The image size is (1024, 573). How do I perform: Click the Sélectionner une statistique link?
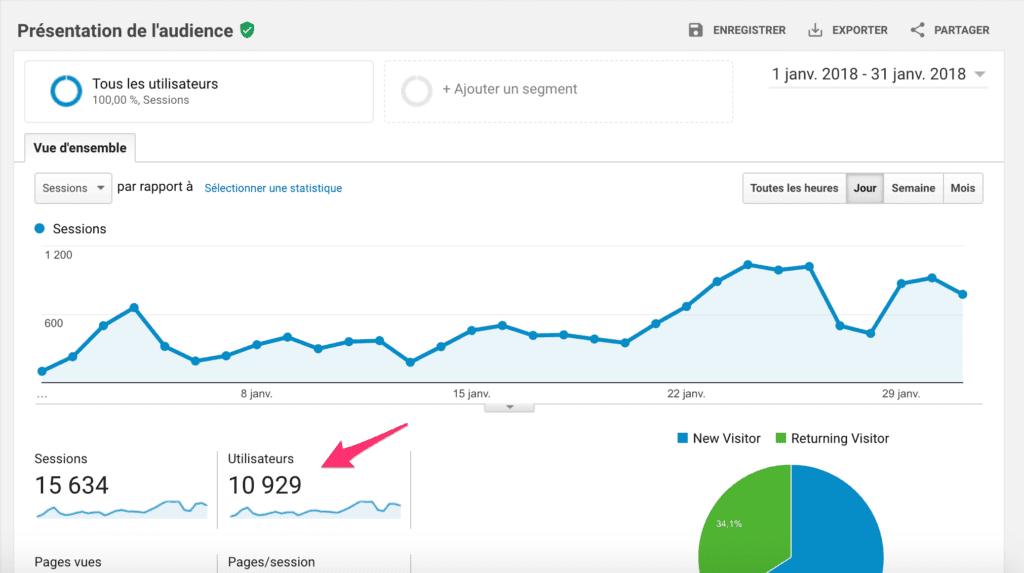click(x=273, y=188)
